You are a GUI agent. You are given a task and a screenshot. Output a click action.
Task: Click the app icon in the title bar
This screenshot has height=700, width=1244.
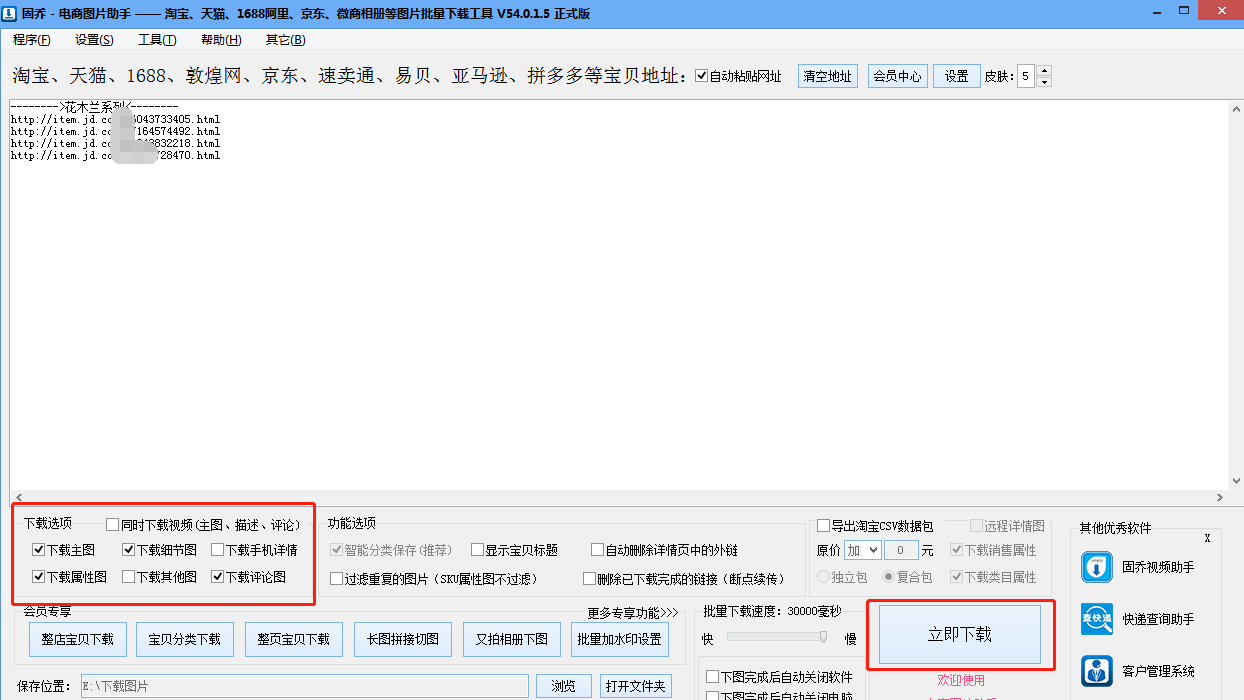(x=10, y=13)
